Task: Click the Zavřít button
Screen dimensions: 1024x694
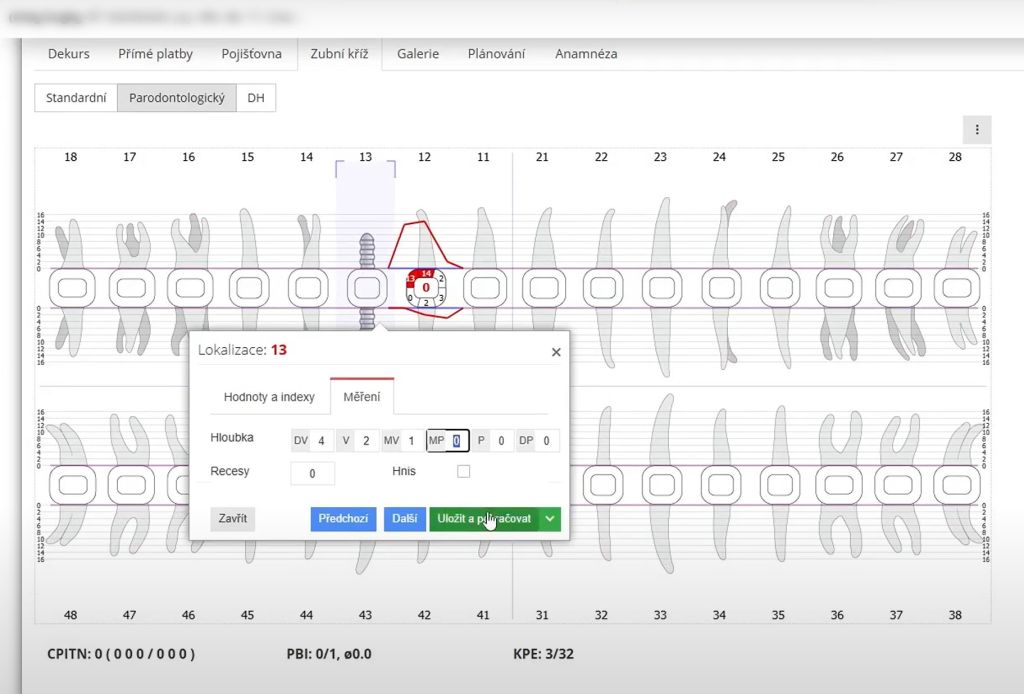Action: click(x=232, y=519)
